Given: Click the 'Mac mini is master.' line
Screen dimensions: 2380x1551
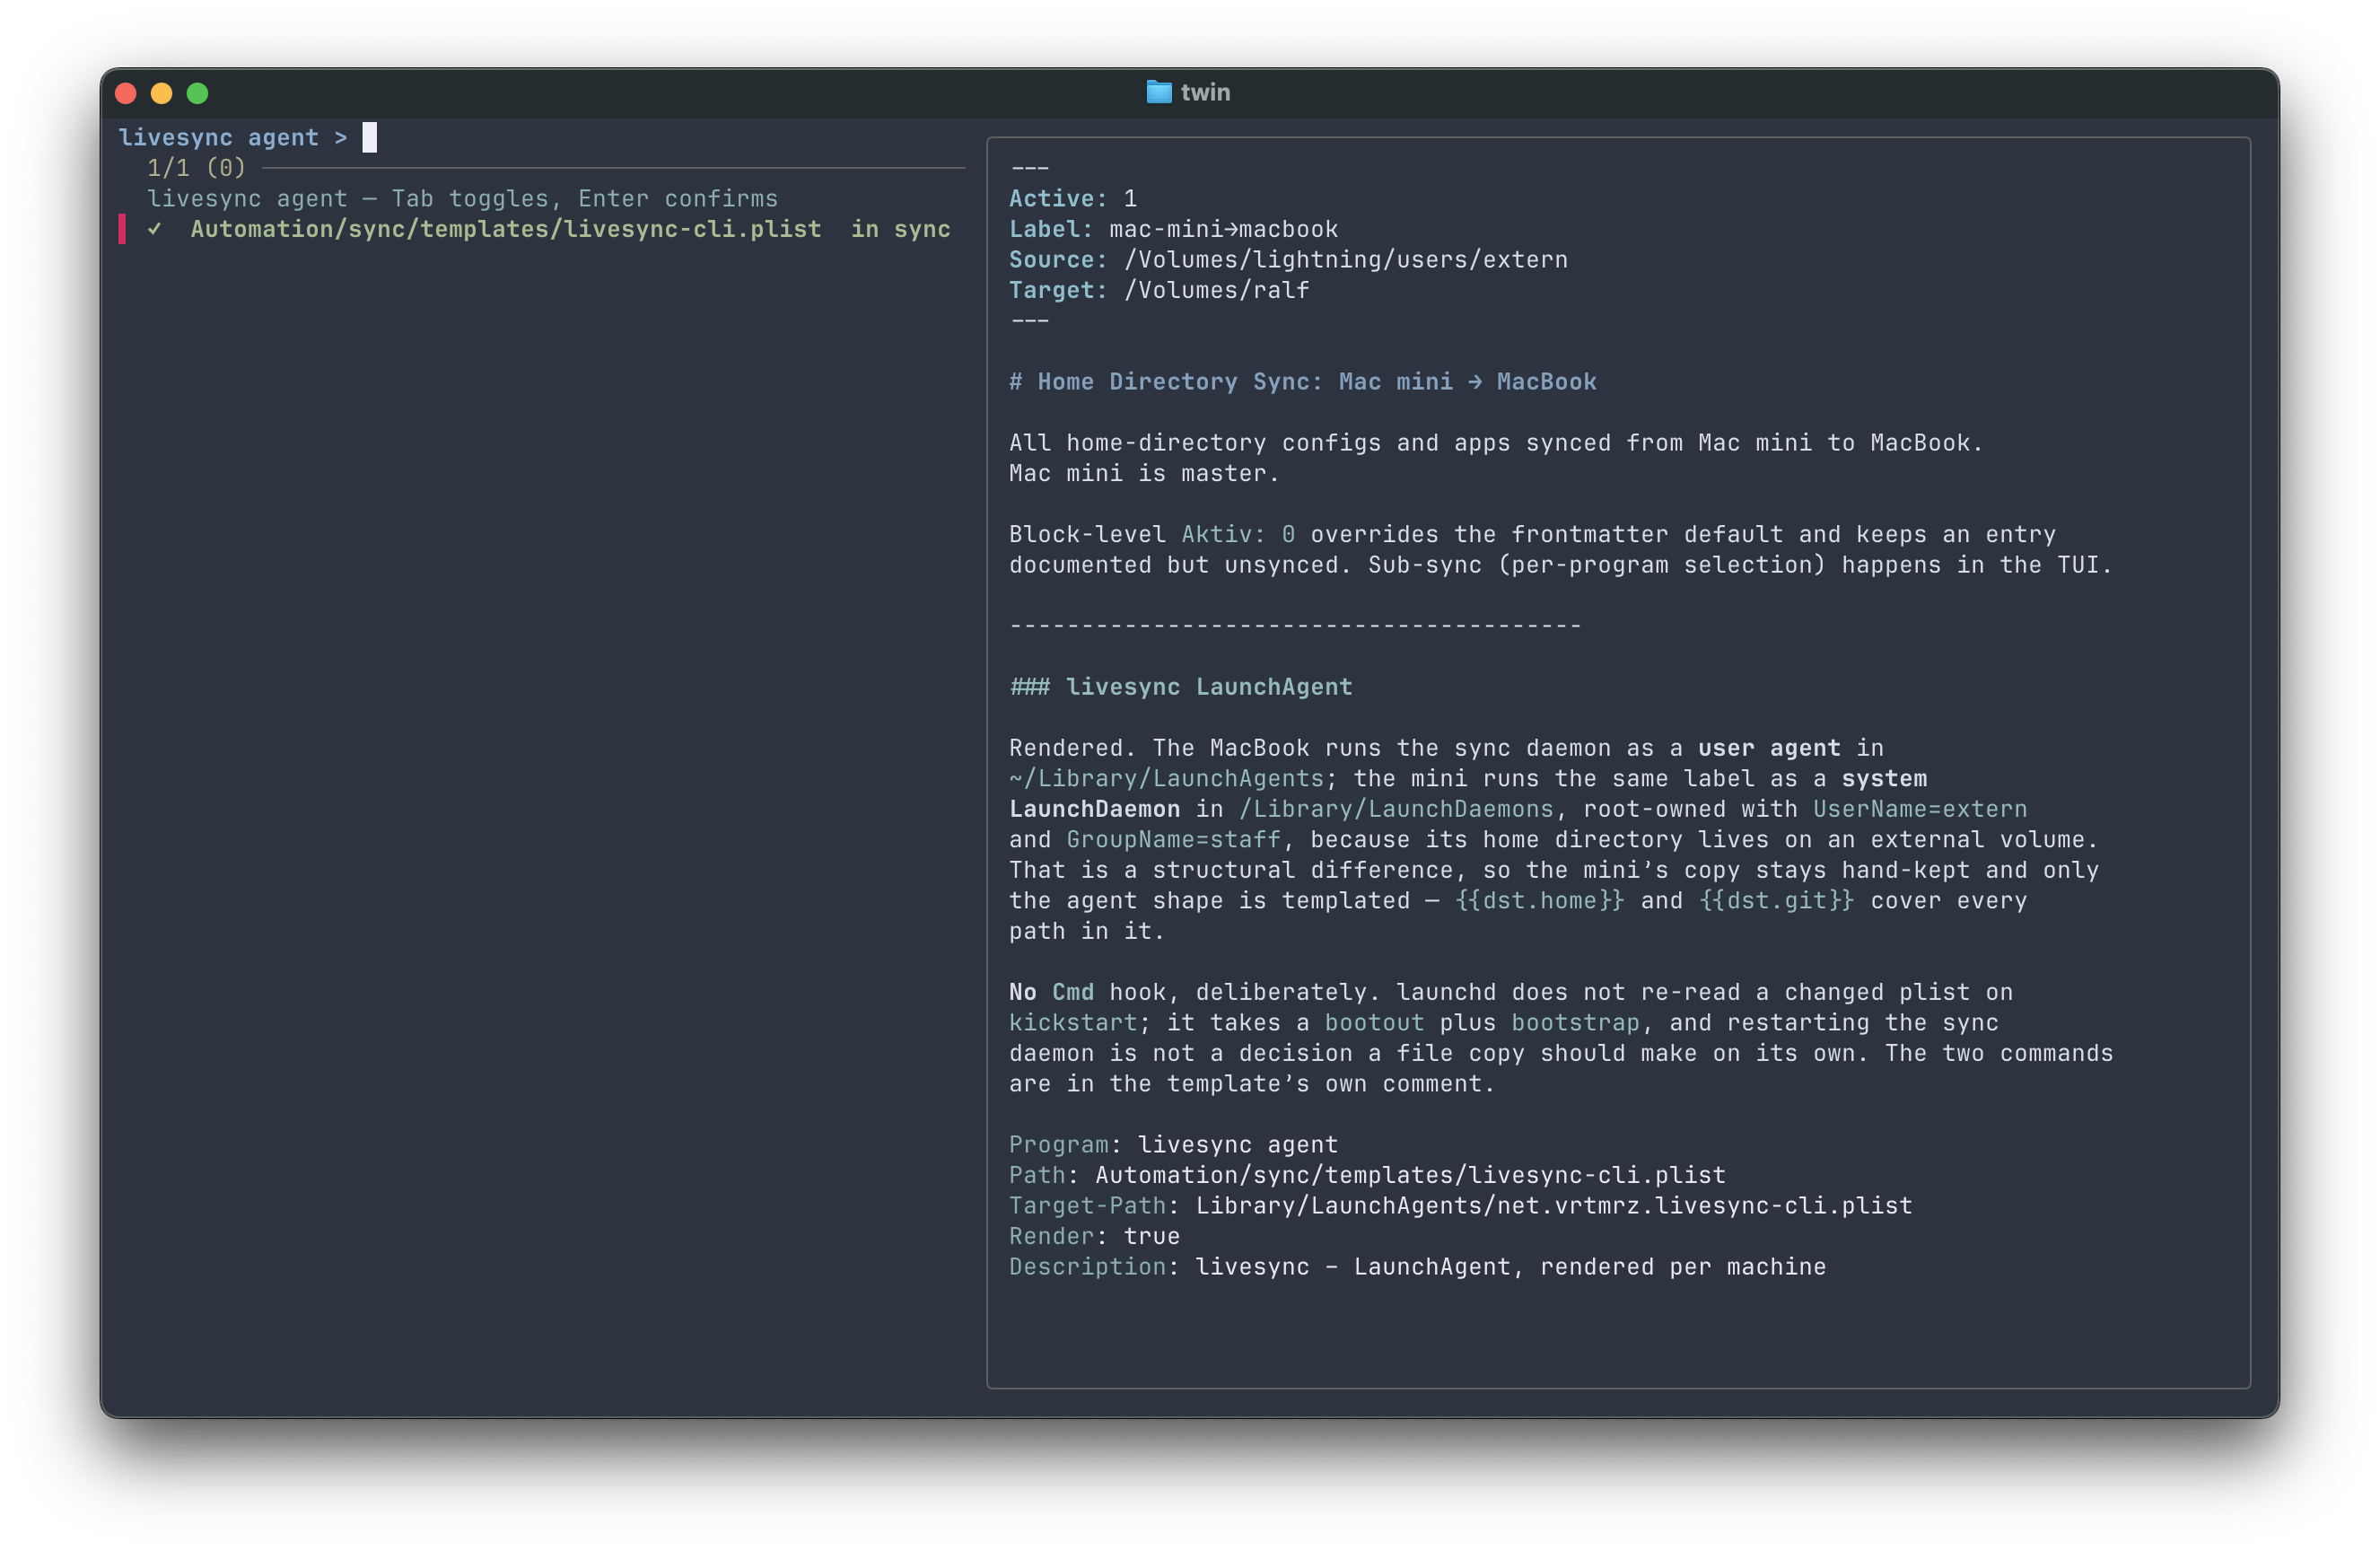Looking at the screenshot, I should tap(1144, 473).
